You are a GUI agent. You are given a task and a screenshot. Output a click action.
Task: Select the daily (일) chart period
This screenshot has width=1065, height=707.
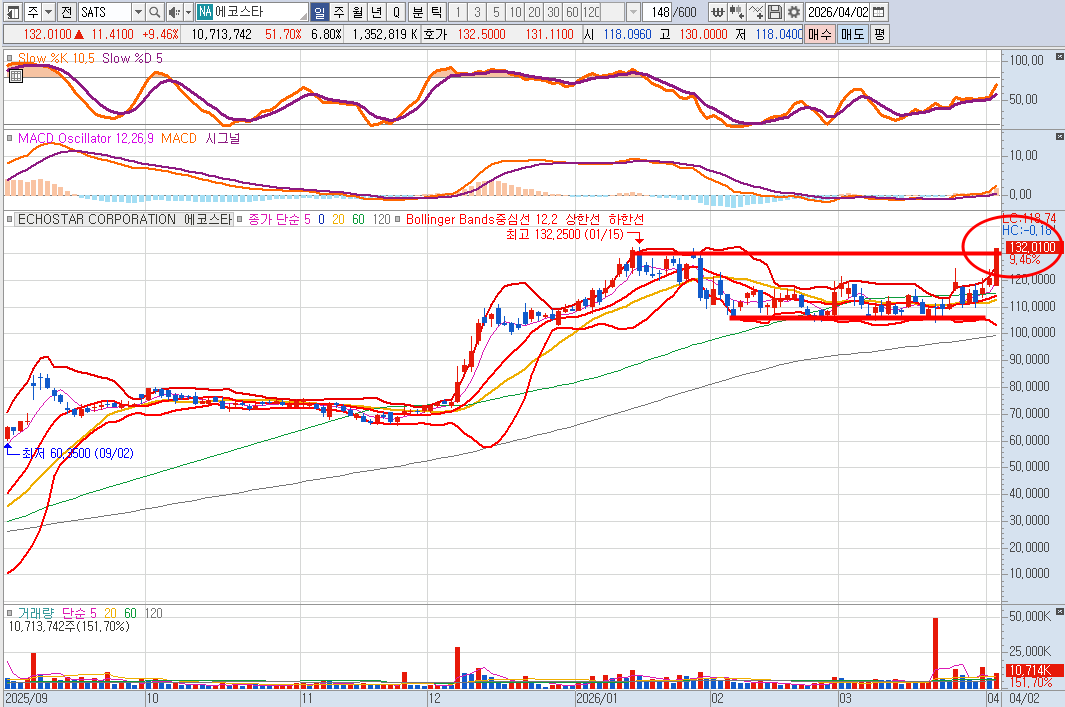(319, 12)
